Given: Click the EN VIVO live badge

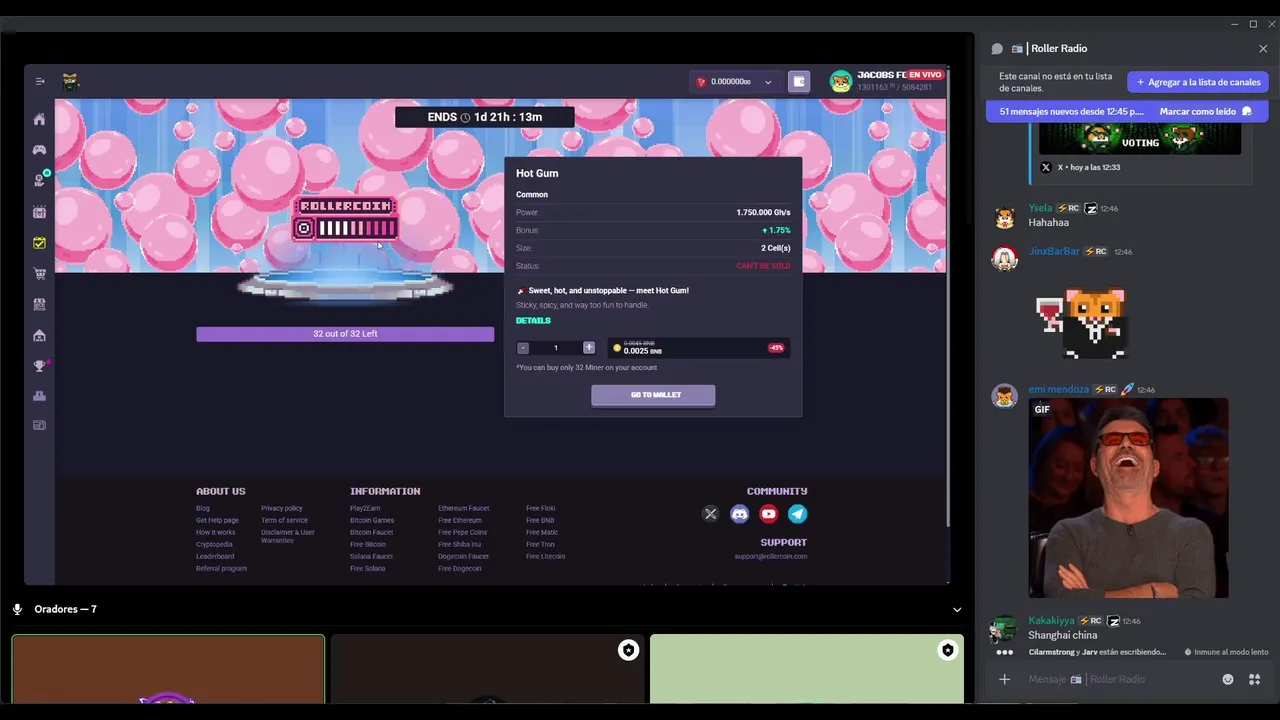Looking at the screenshot, I should click(925, 75).
